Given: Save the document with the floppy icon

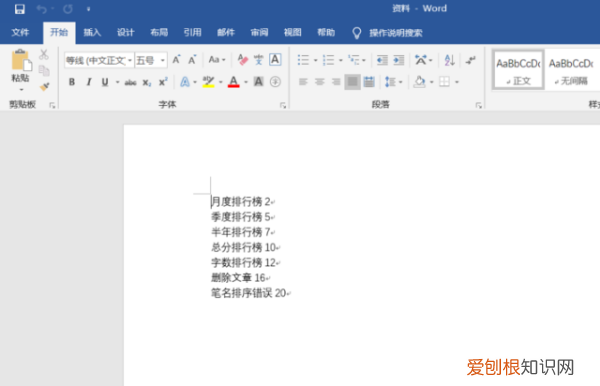Looking at the screenshot, I should [x=20, y=9].
